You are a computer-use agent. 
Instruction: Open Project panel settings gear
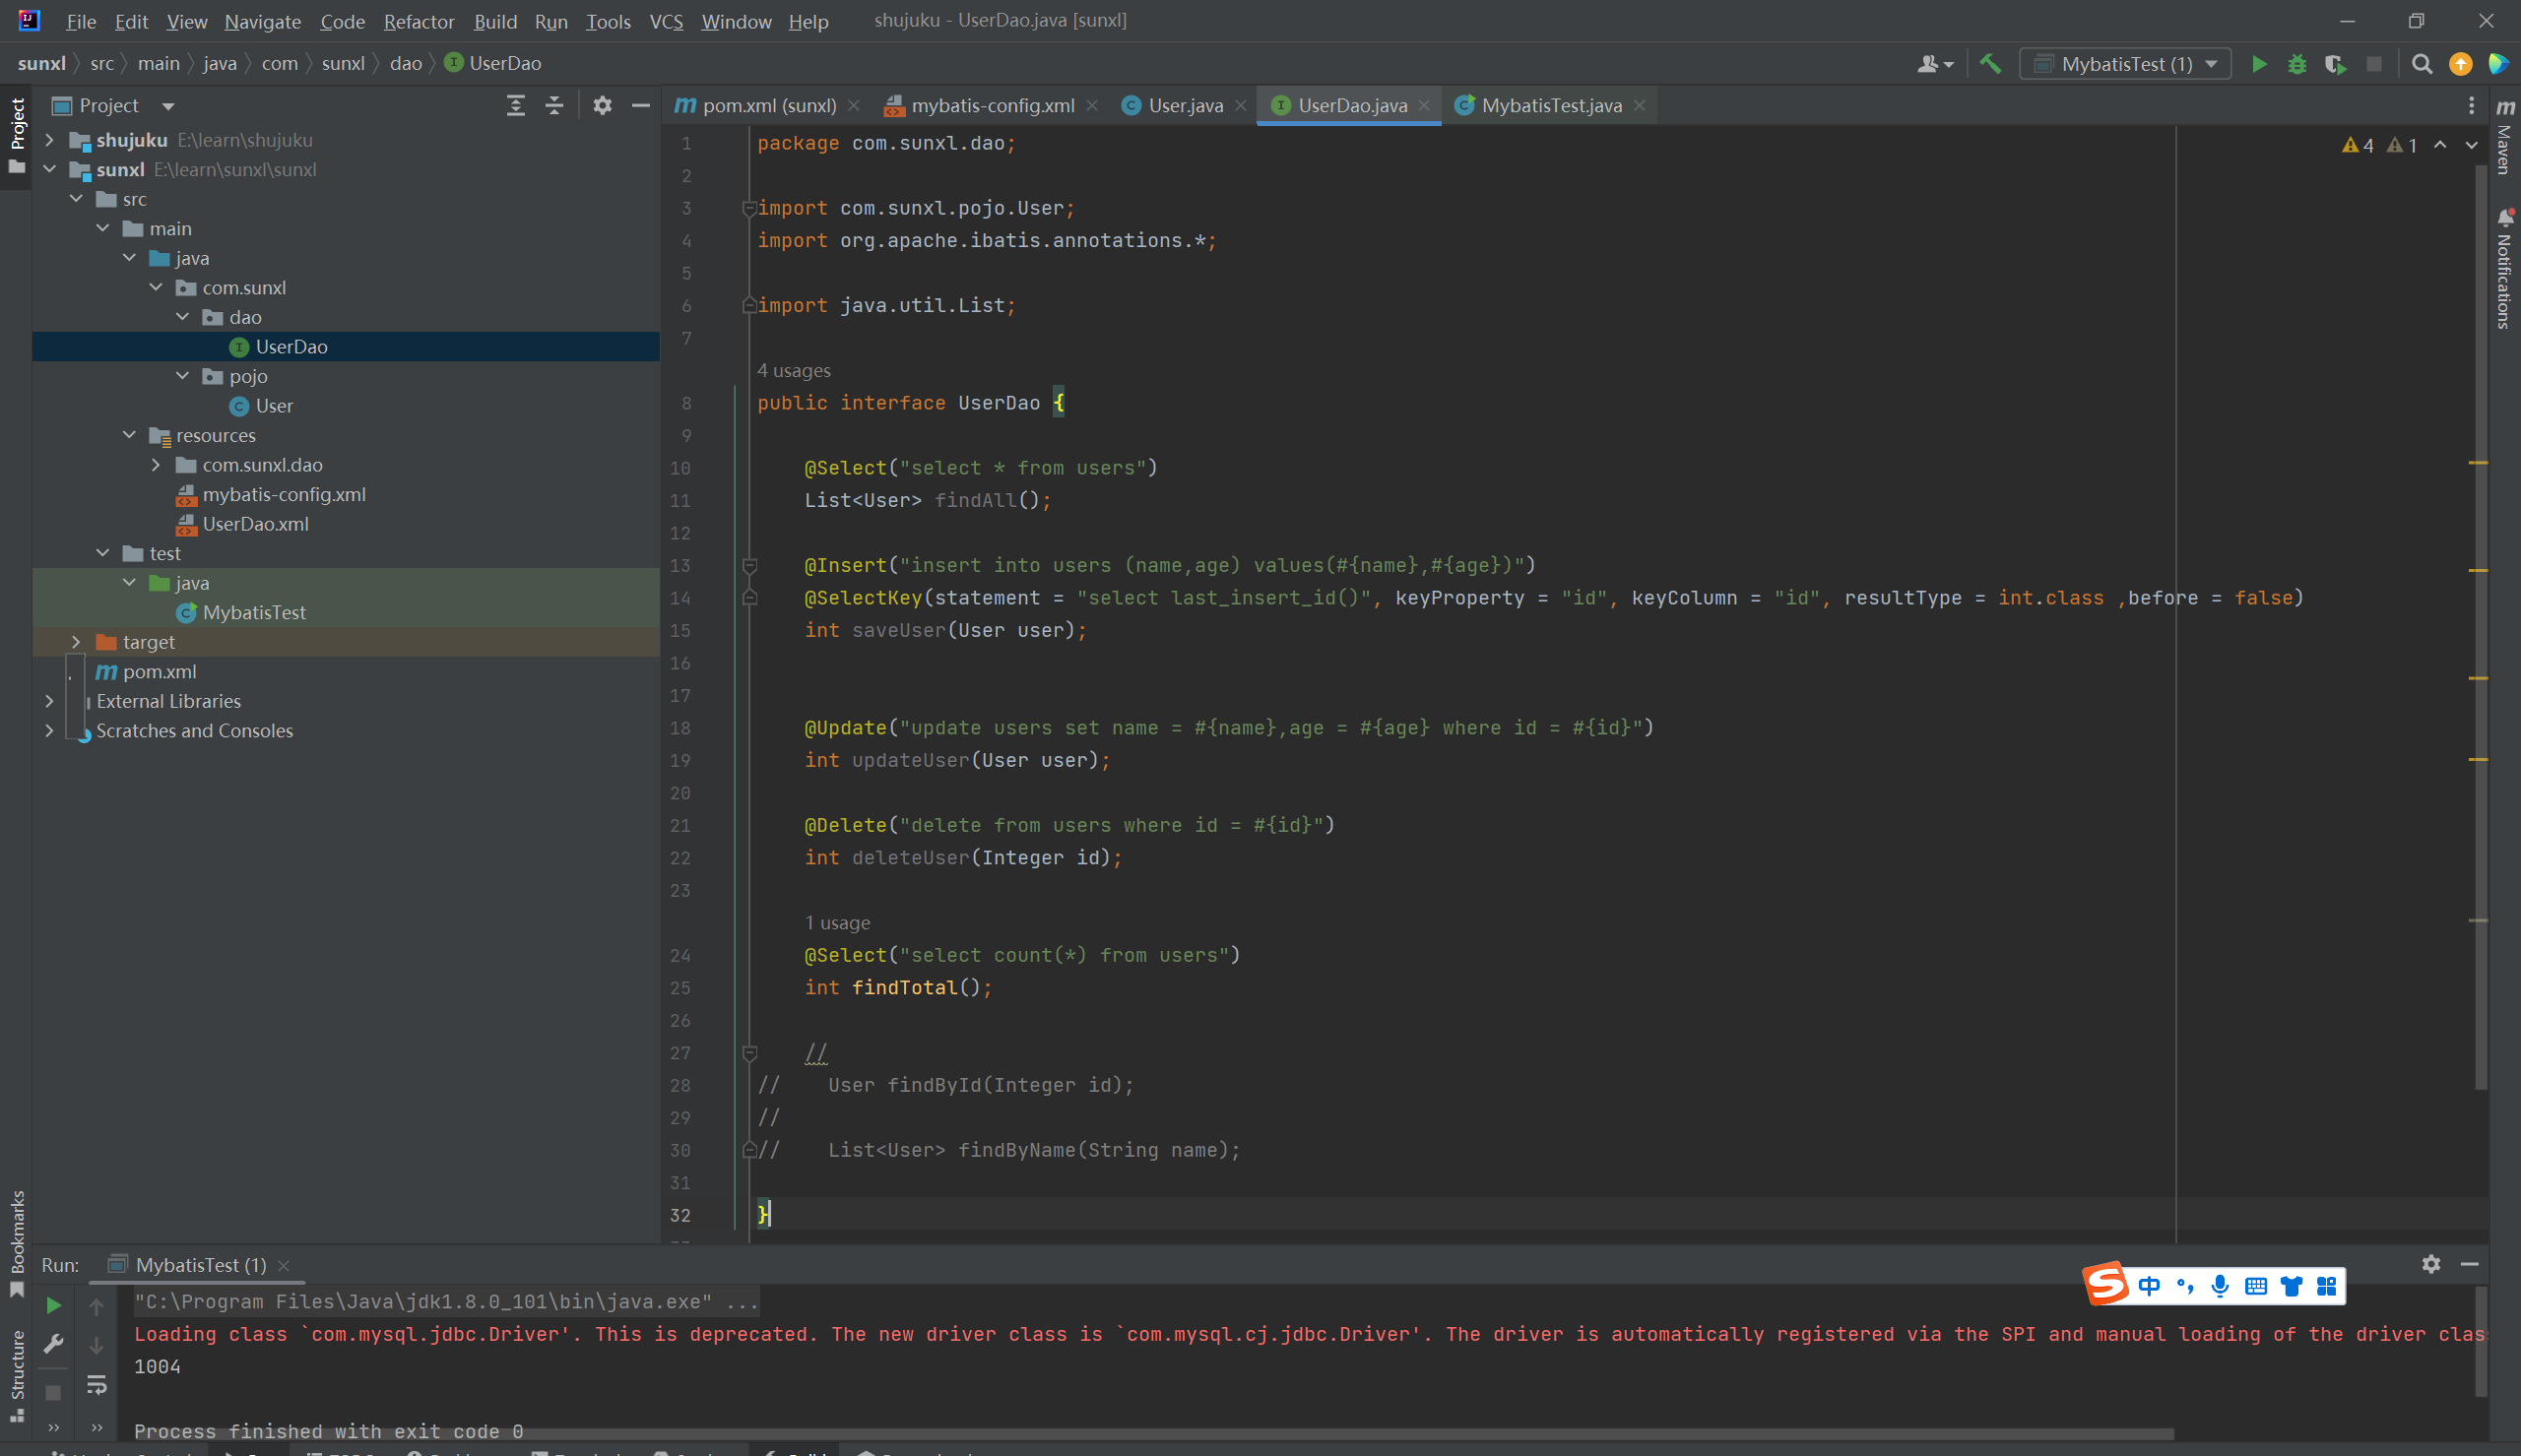602,106
